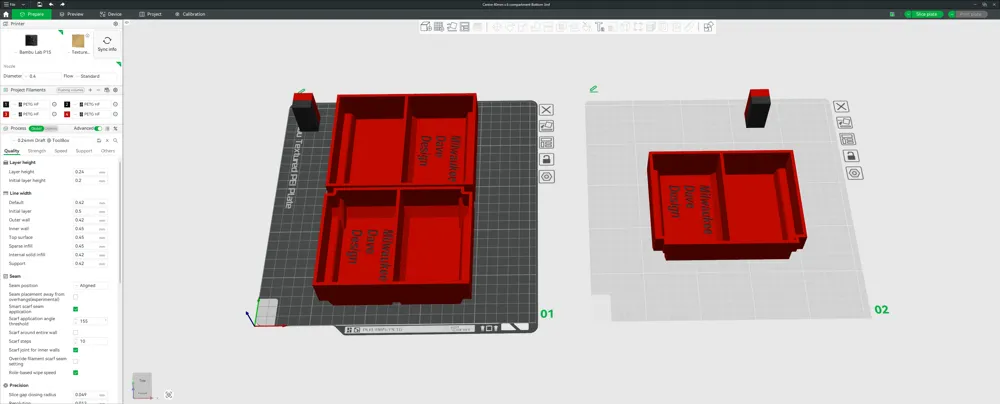
Task: Open filament 3 PETG HF dropdown
Action: (31, 114)
